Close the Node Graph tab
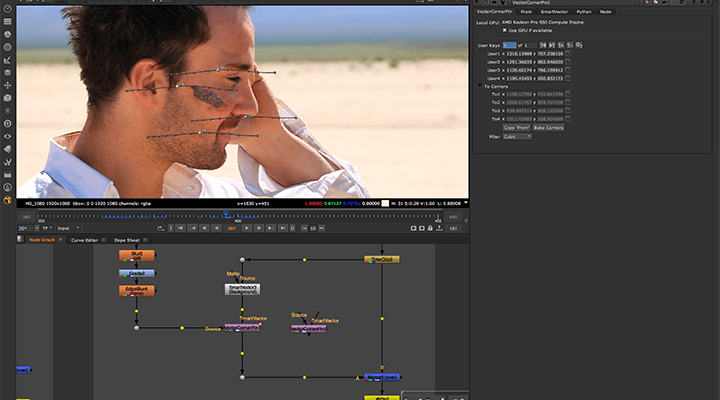720x400 pixels. (x=60, y=240)
